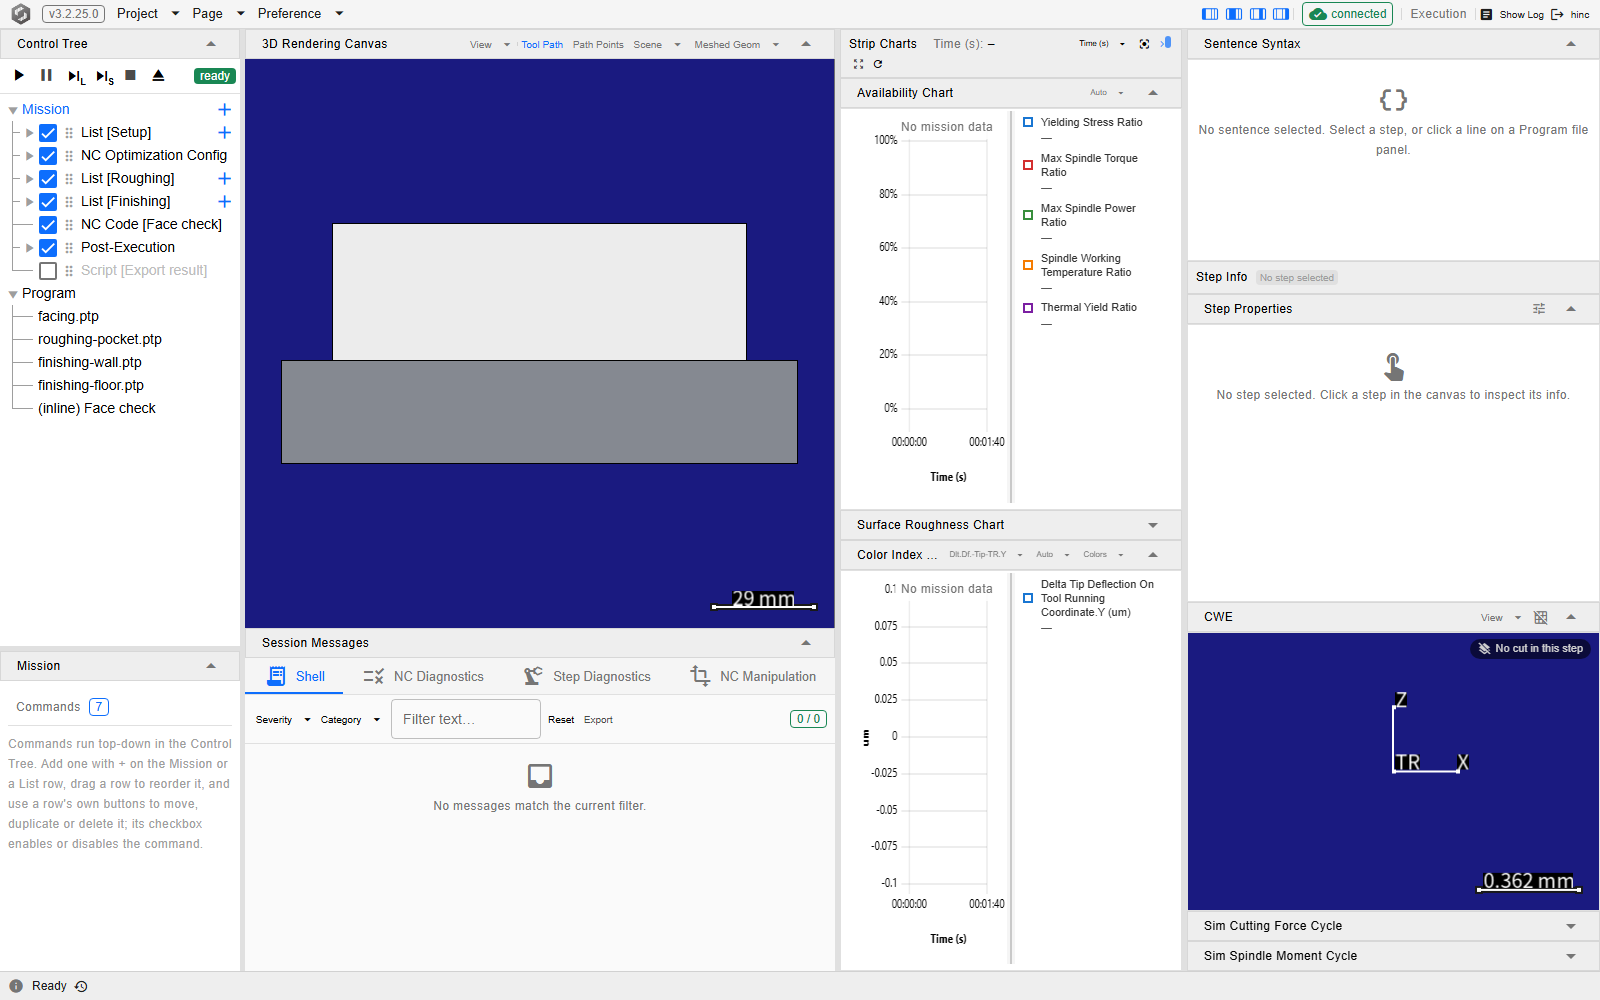Stop the mission with the square icon
This screenshot has height=1000, width=1600.
(130, 76)
